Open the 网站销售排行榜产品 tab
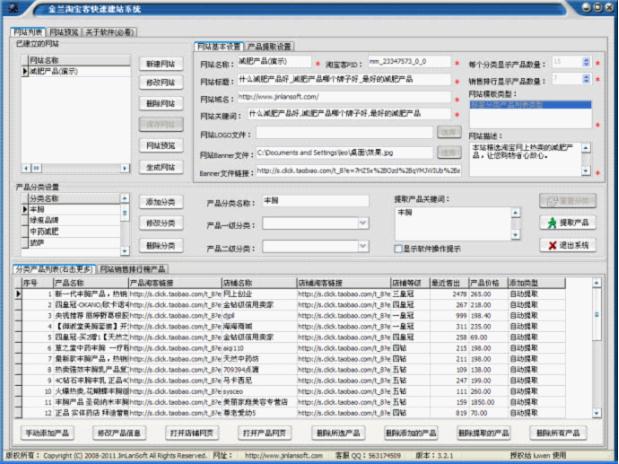This screenshot has width=619, height=464. pos(133,269)
